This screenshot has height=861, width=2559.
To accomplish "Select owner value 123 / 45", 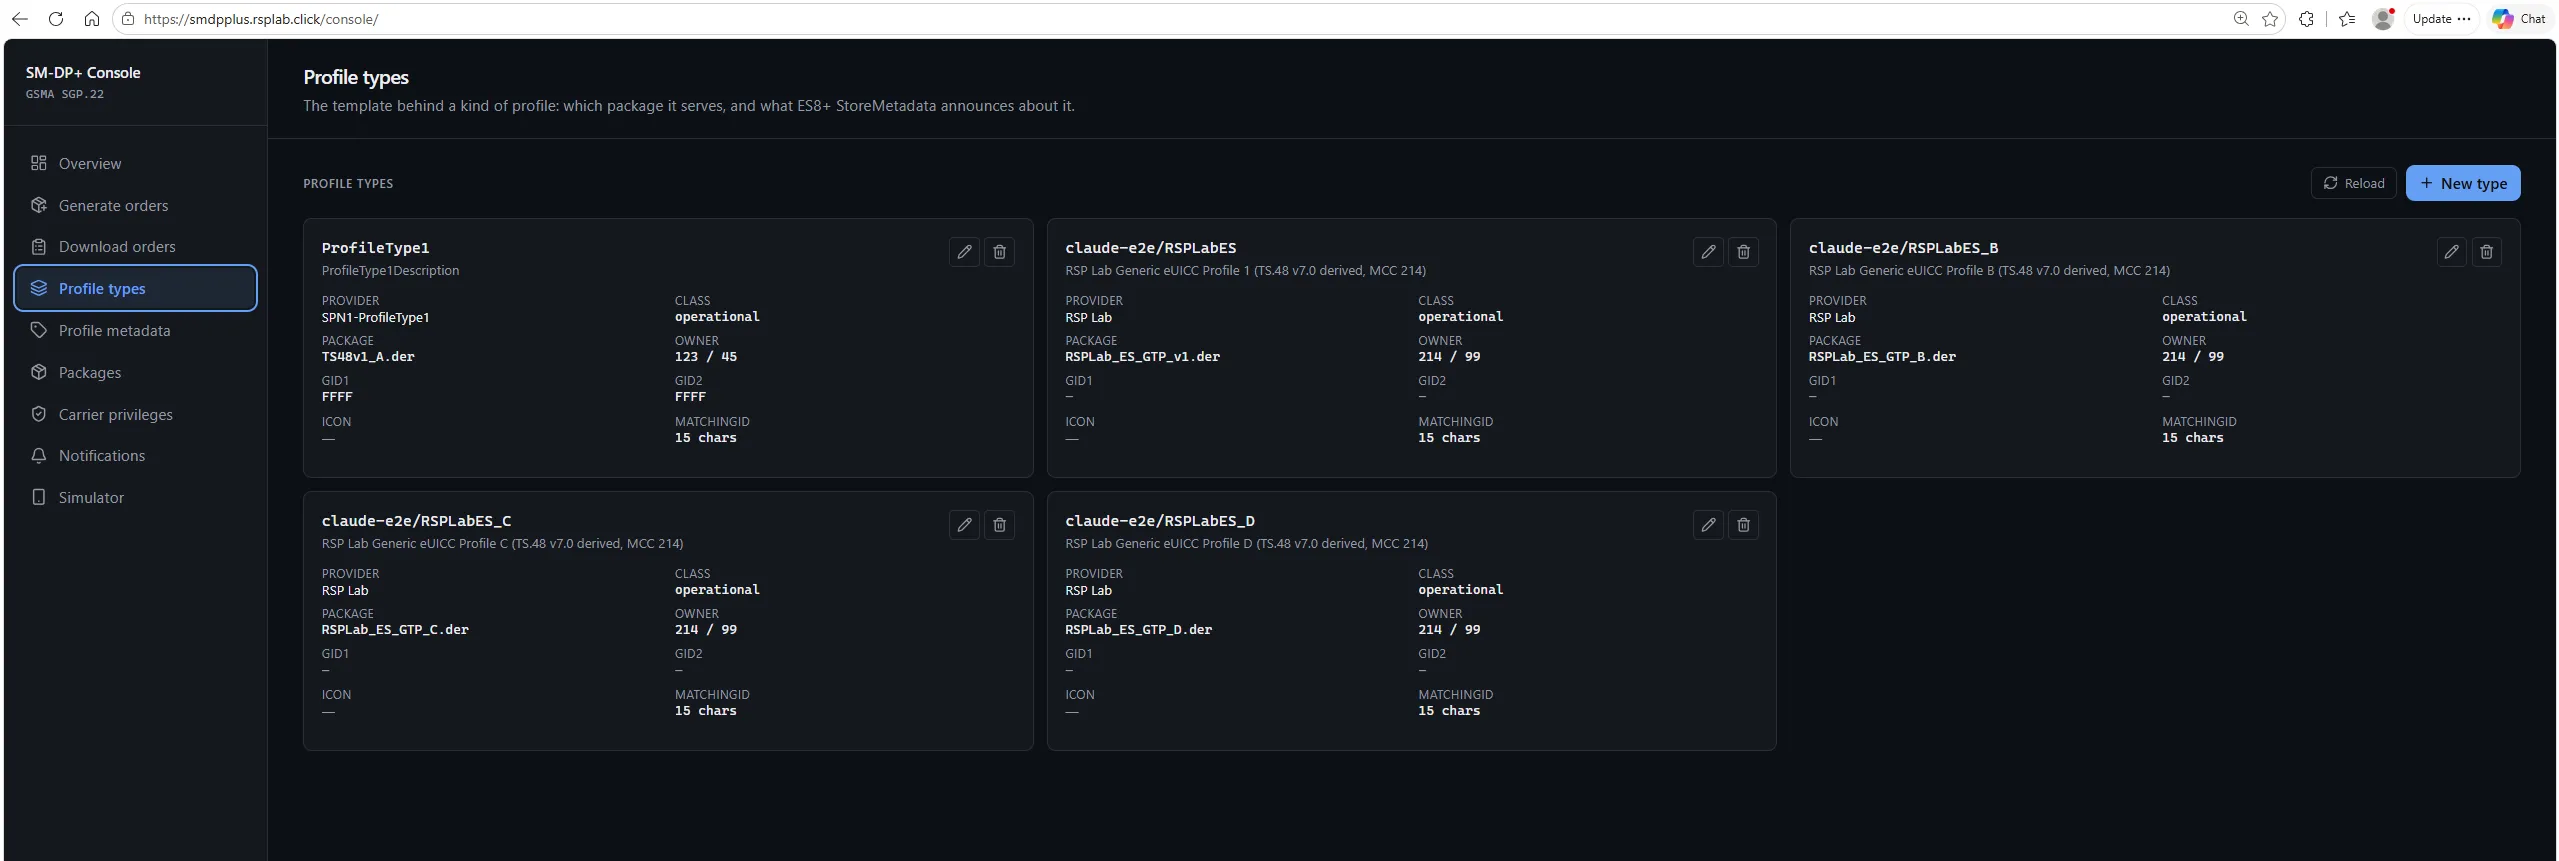I will pyautogui.click(x=706, y=357).
